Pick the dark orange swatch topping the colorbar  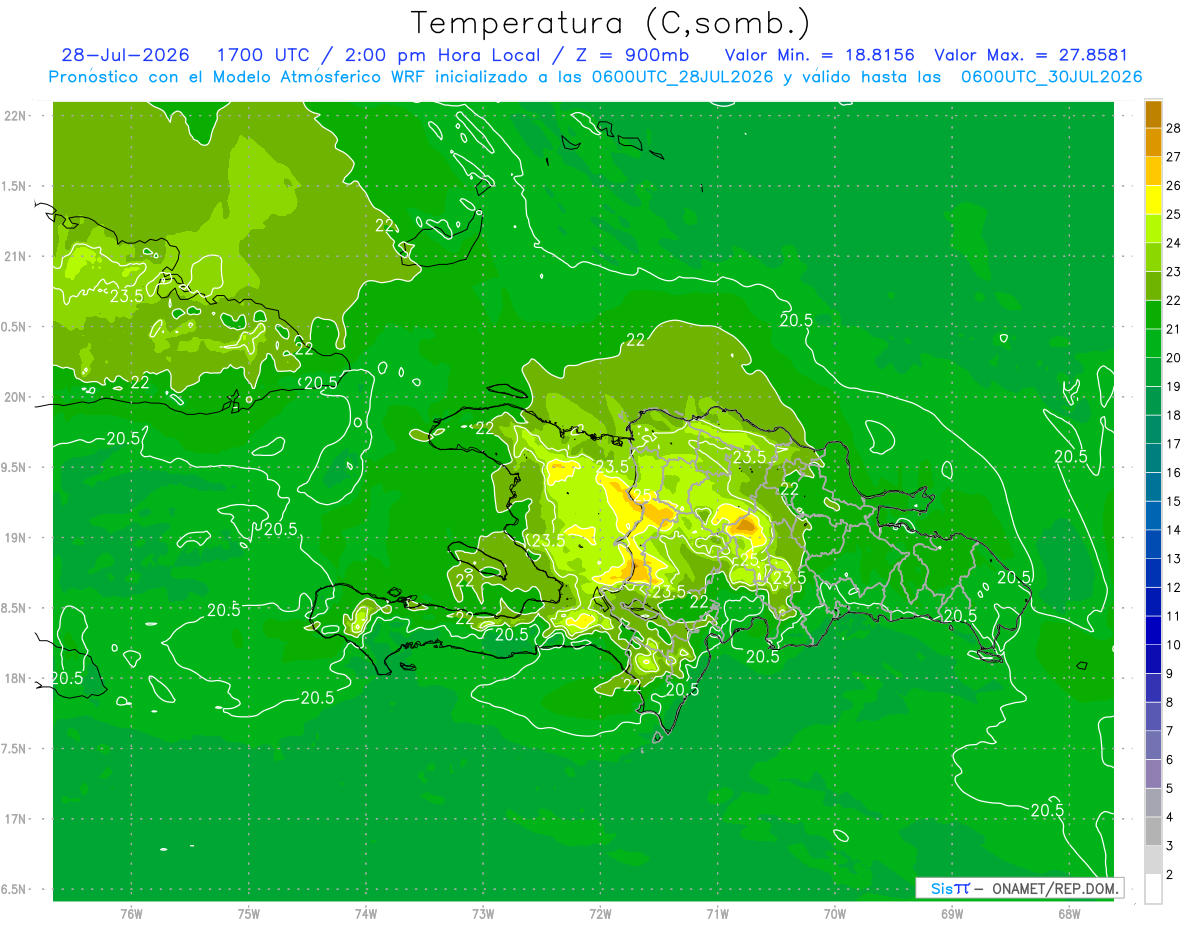point(1153,115)
